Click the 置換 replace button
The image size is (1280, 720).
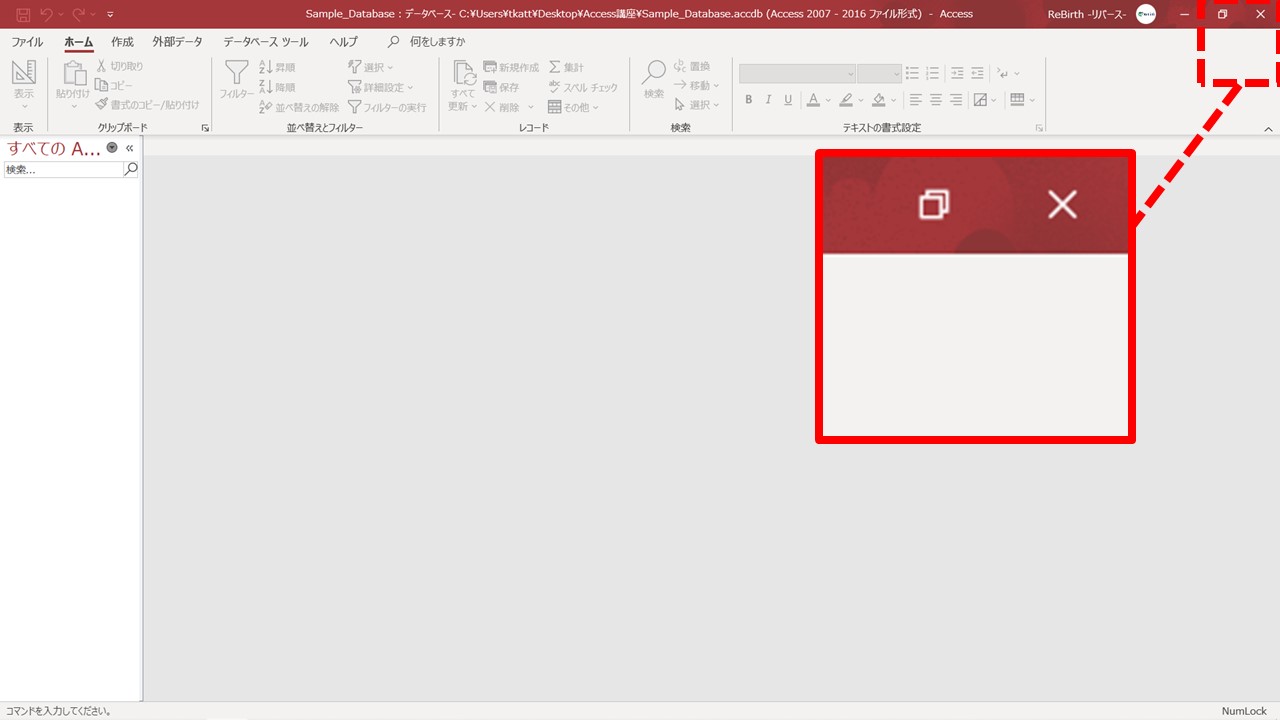coord(691,66)
